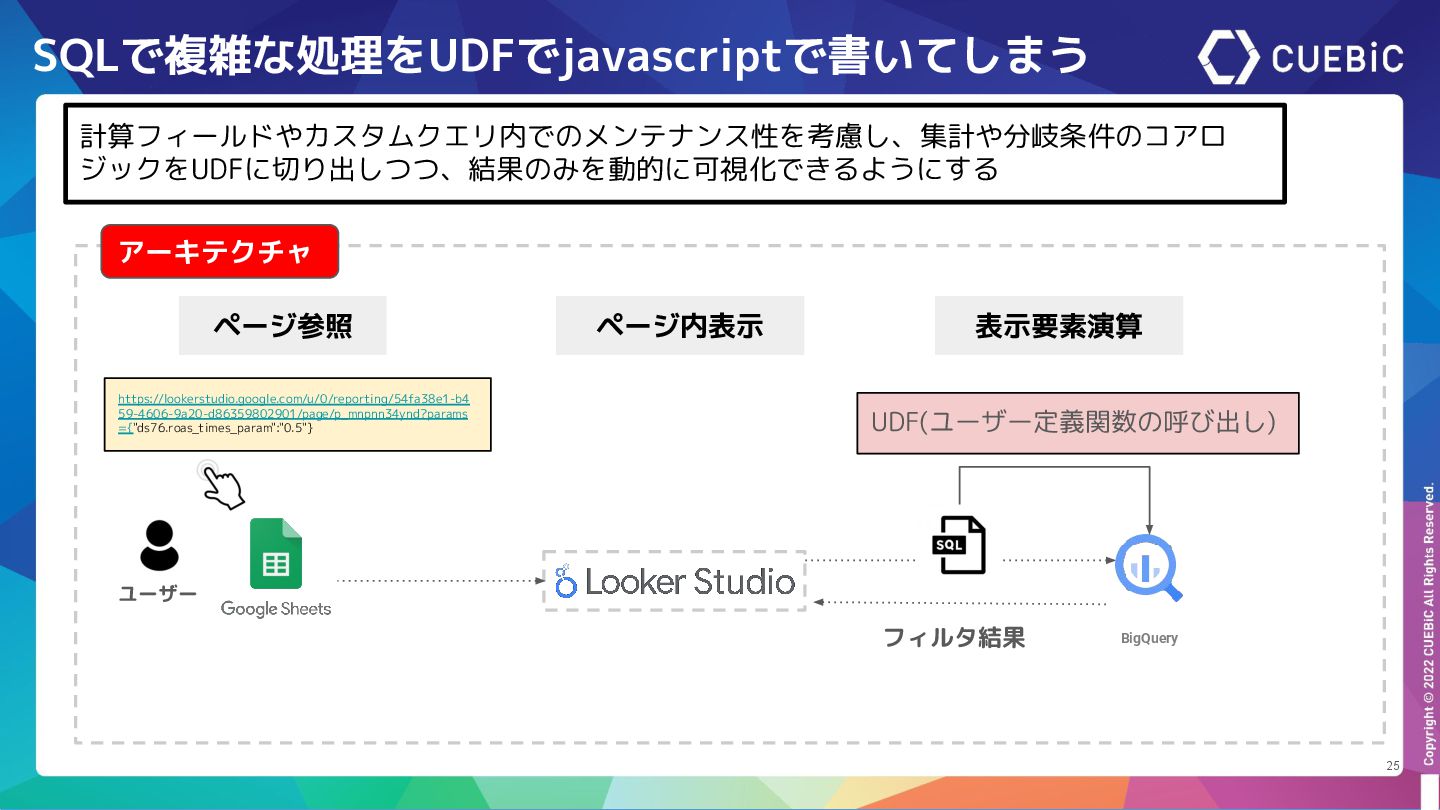
Task: Click the vertical copyright 2022 CUEBIC notice
Action: click(1428, 625)
